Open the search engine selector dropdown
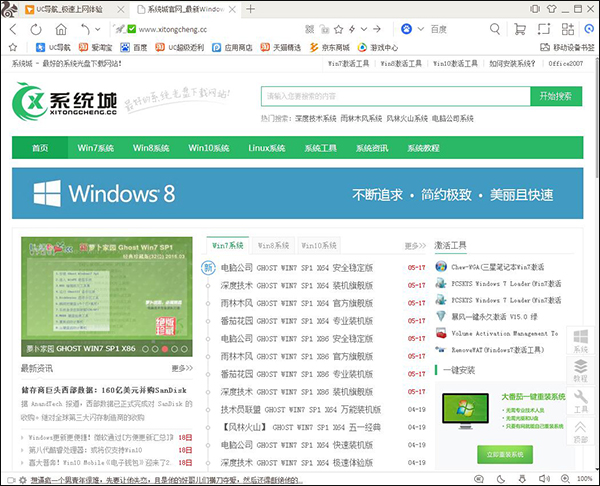This screenshot has height=486, width=600. click(421, 29)
